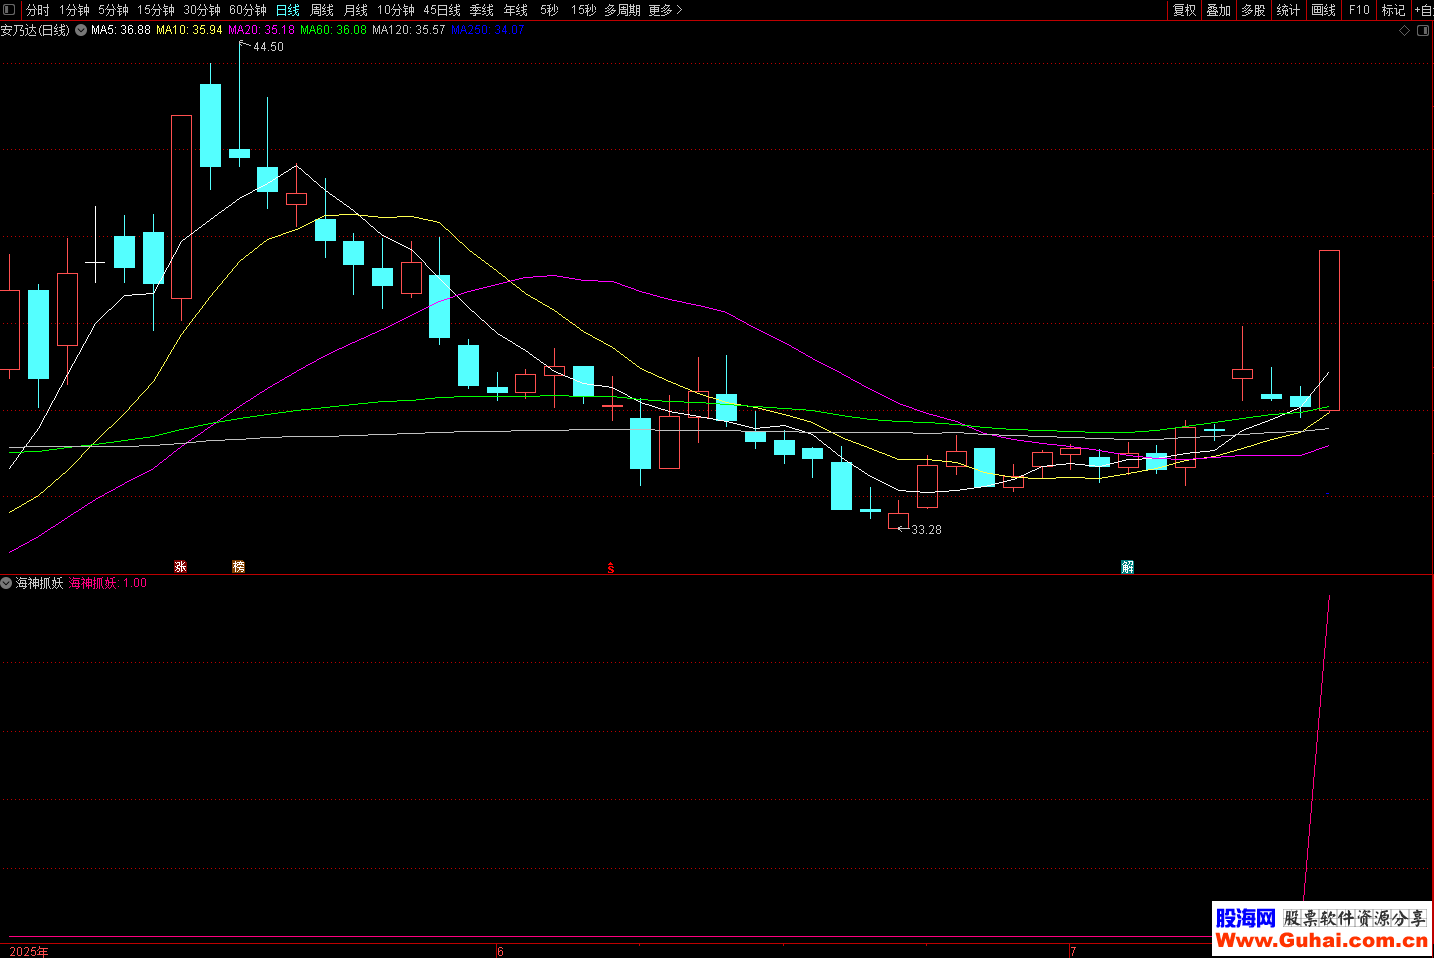This screenshot has height=958, width=1434.
Task: Click the month 7 timeline marker
Action: (1073, 951)
